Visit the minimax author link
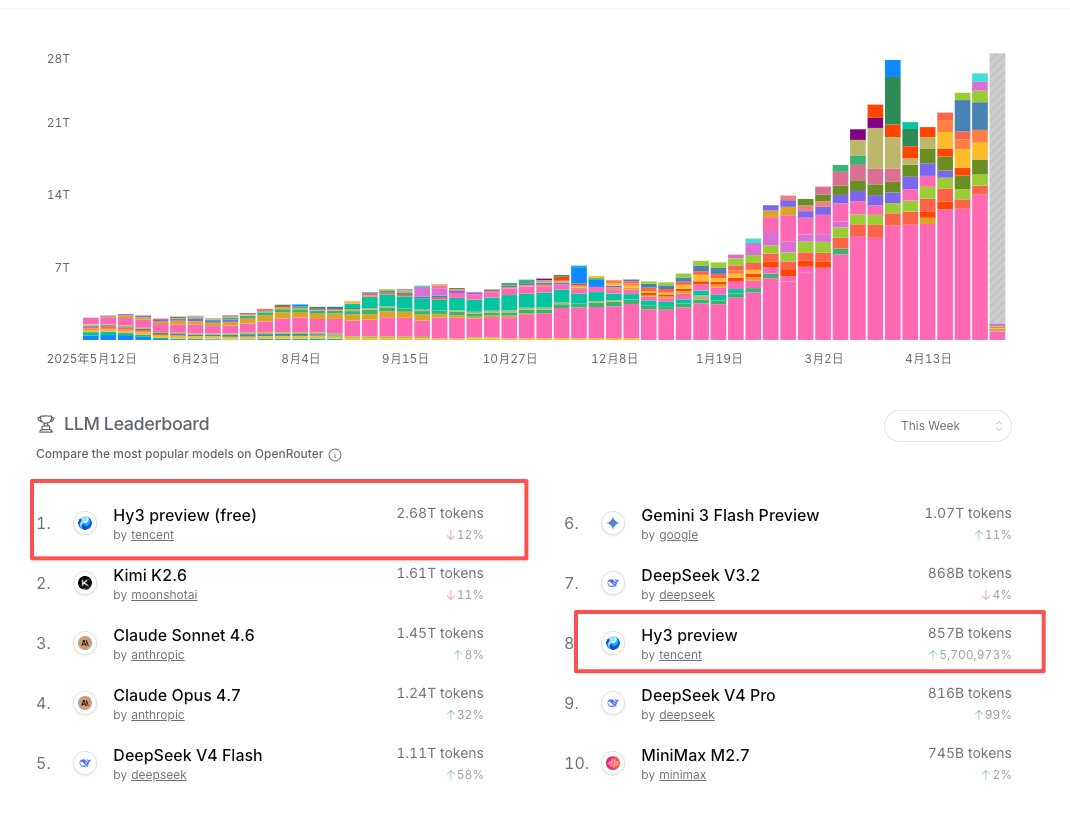 [682, 775]
